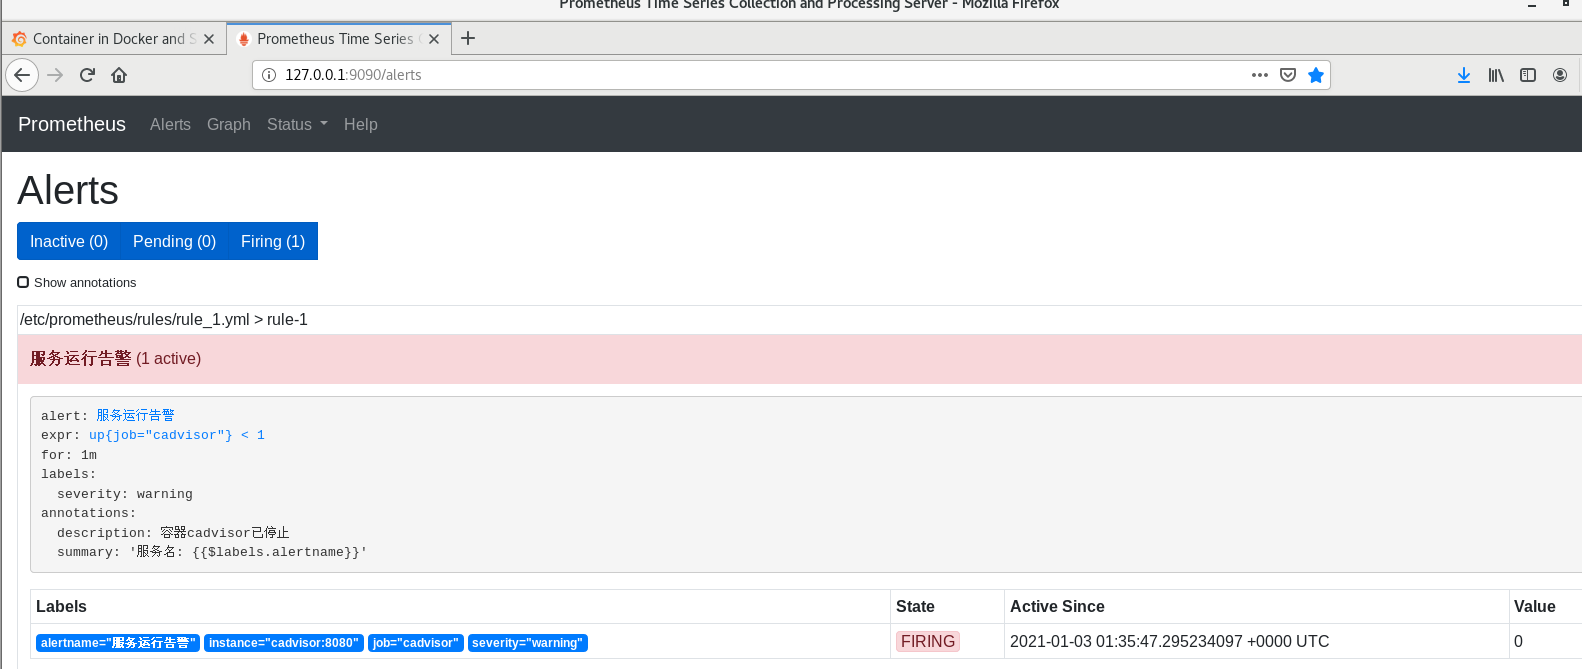
Task: Click the FIRING state badge
Action: [928, 642]
